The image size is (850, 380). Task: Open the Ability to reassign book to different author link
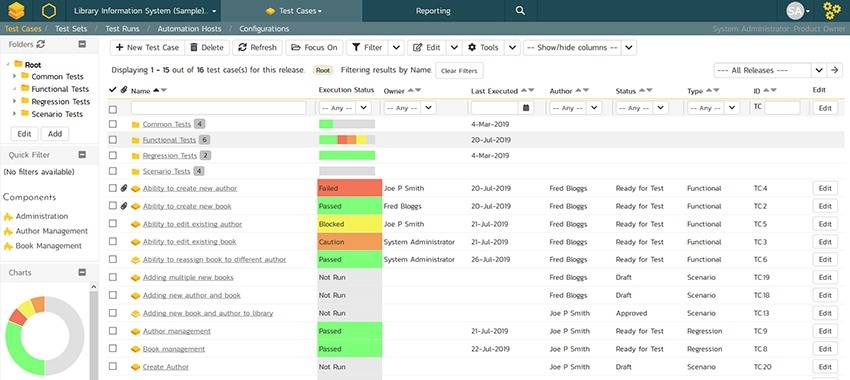tap(214, 260)
